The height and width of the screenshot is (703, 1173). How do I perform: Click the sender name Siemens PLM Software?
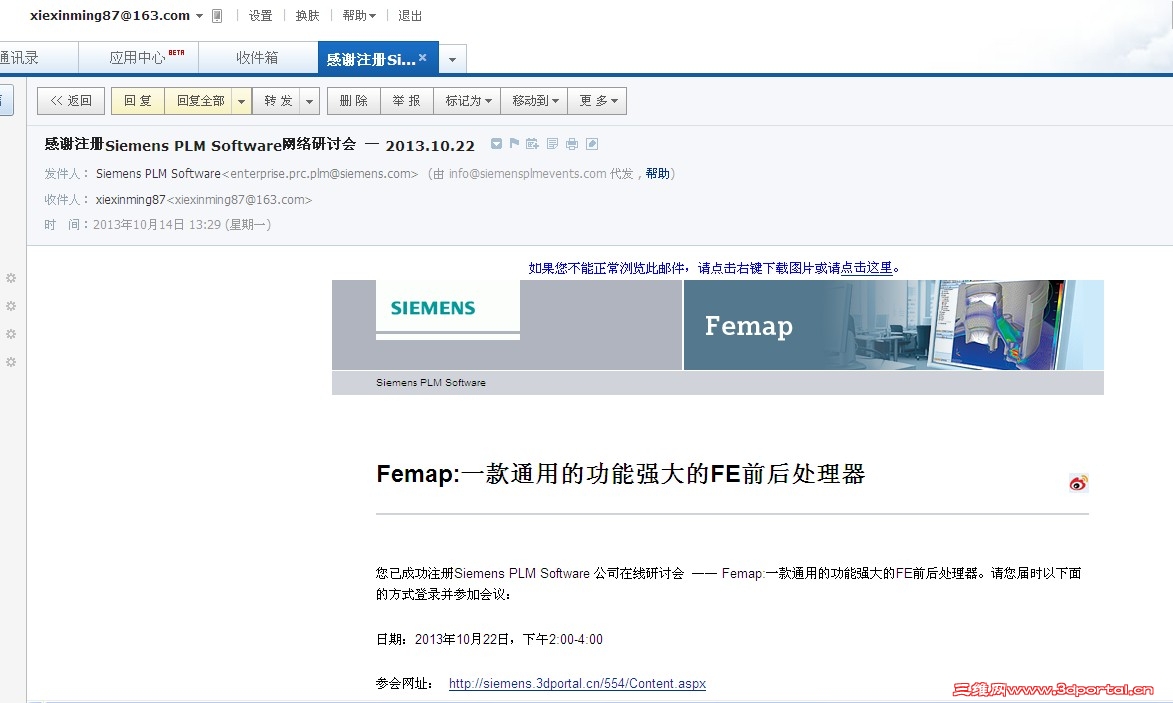[x=158, y=174]
